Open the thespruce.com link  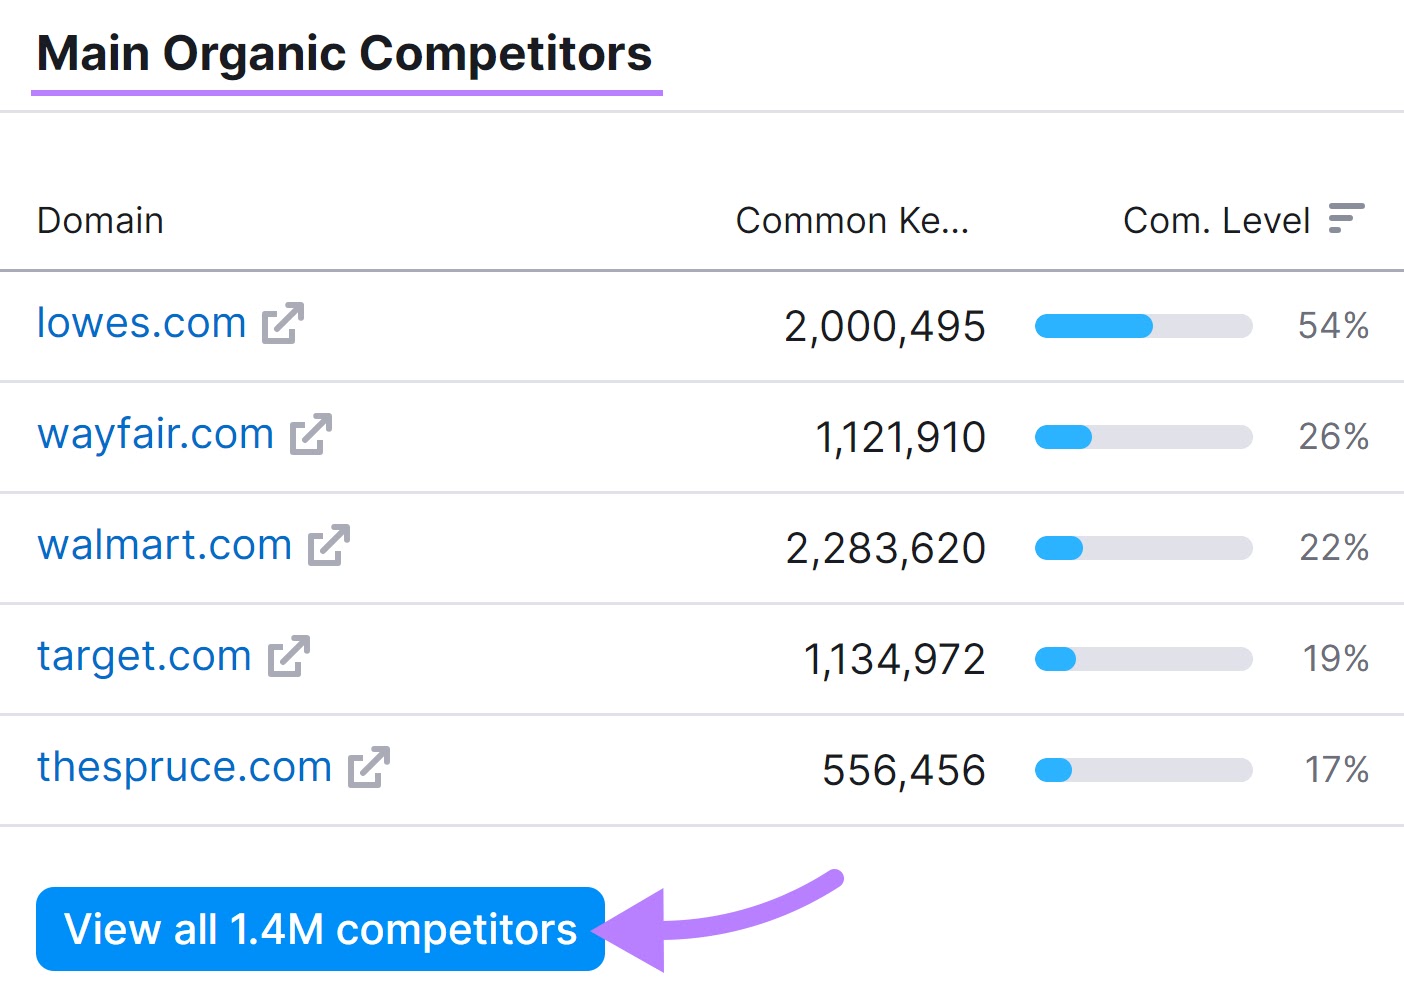click(184, 766)
